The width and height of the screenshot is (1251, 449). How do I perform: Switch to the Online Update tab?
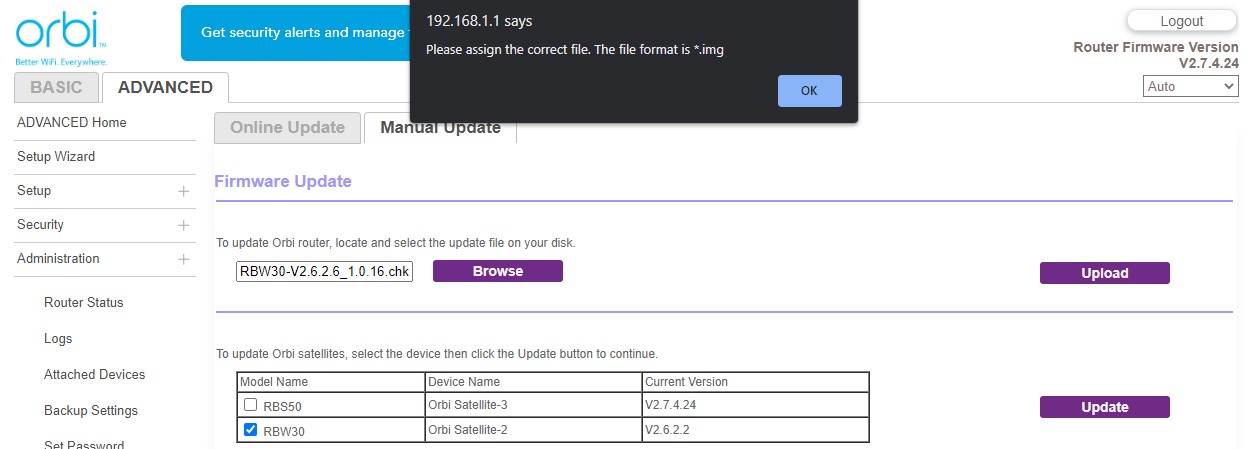coord(287,127)
